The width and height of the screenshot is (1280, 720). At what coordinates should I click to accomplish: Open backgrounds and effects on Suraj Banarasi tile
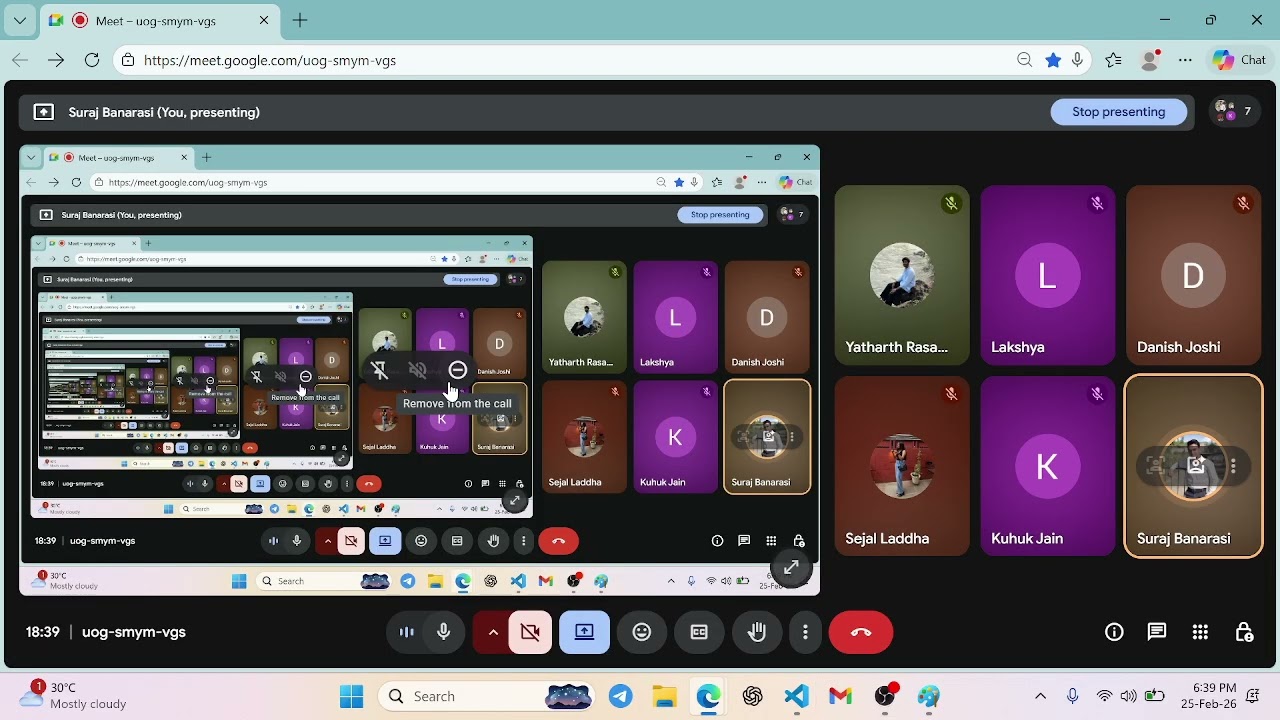(x=1195, y=466)
